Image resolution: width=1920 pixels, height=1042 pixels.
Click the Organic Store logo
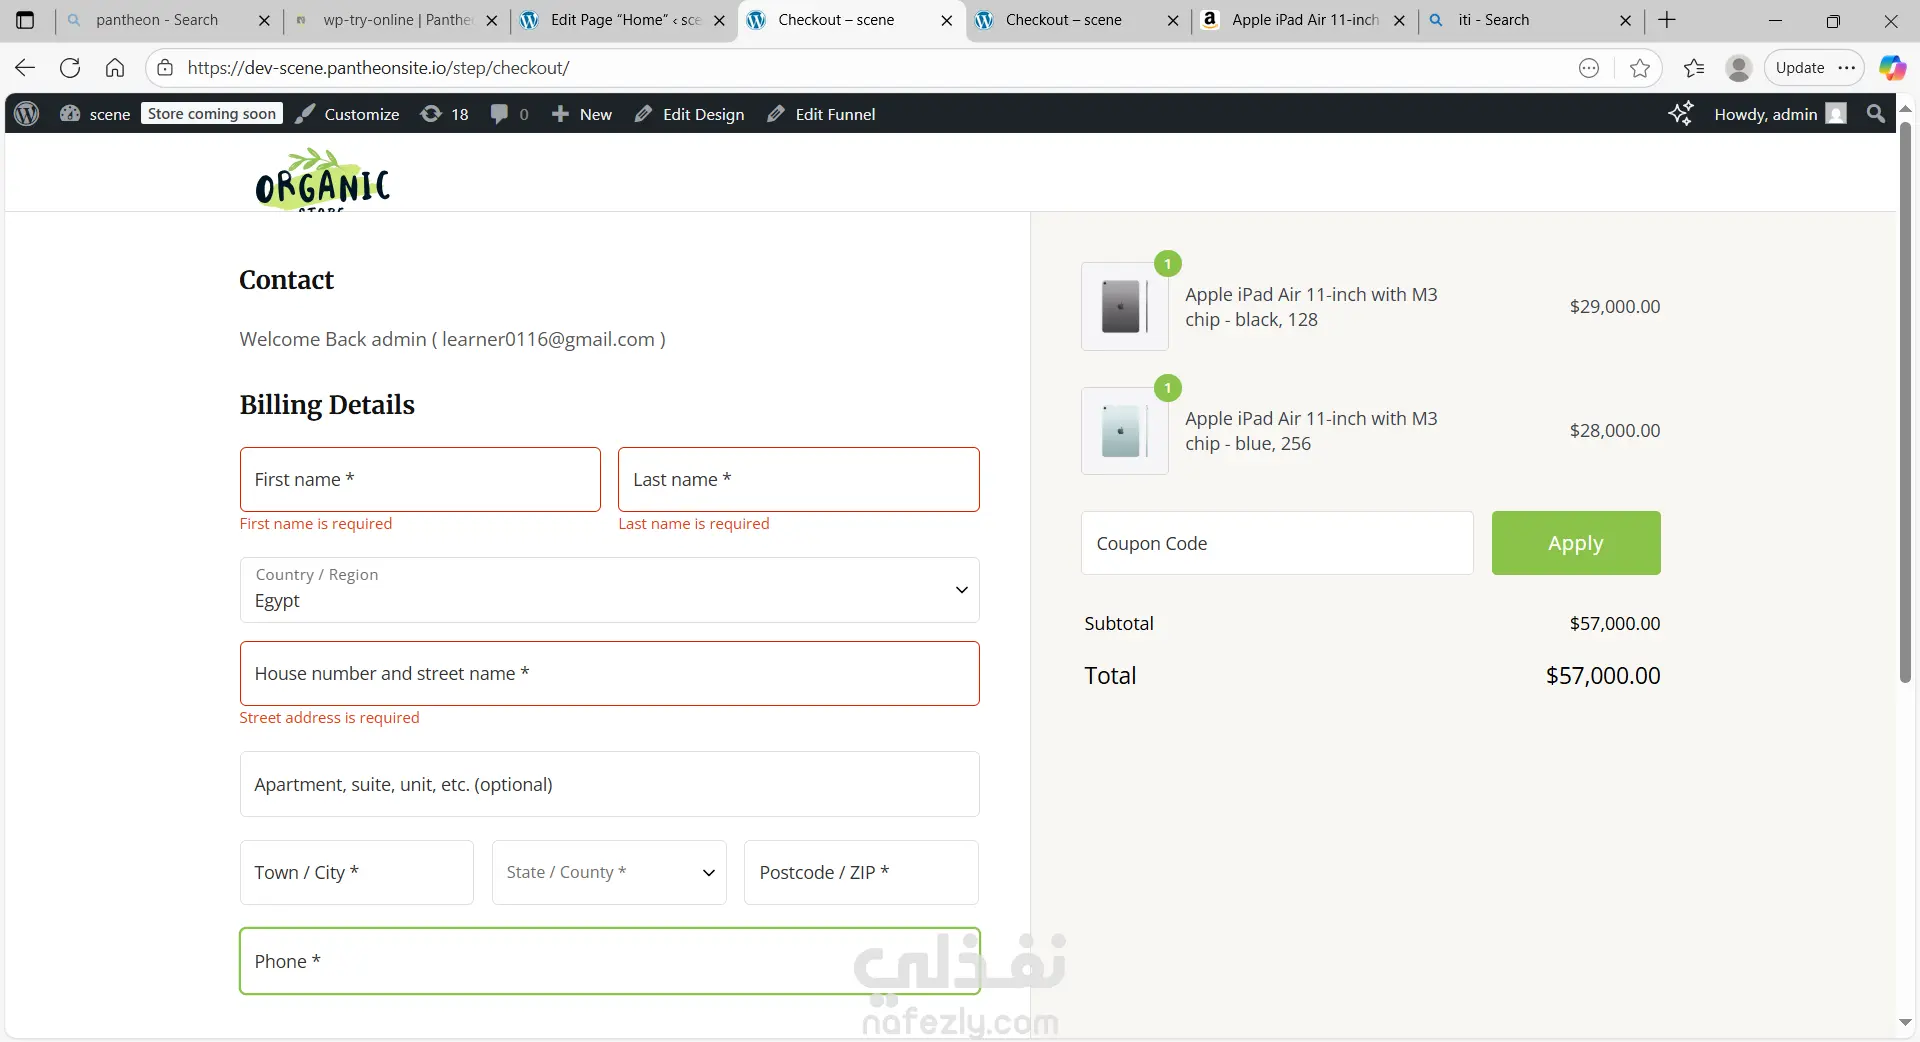(322, 180)
